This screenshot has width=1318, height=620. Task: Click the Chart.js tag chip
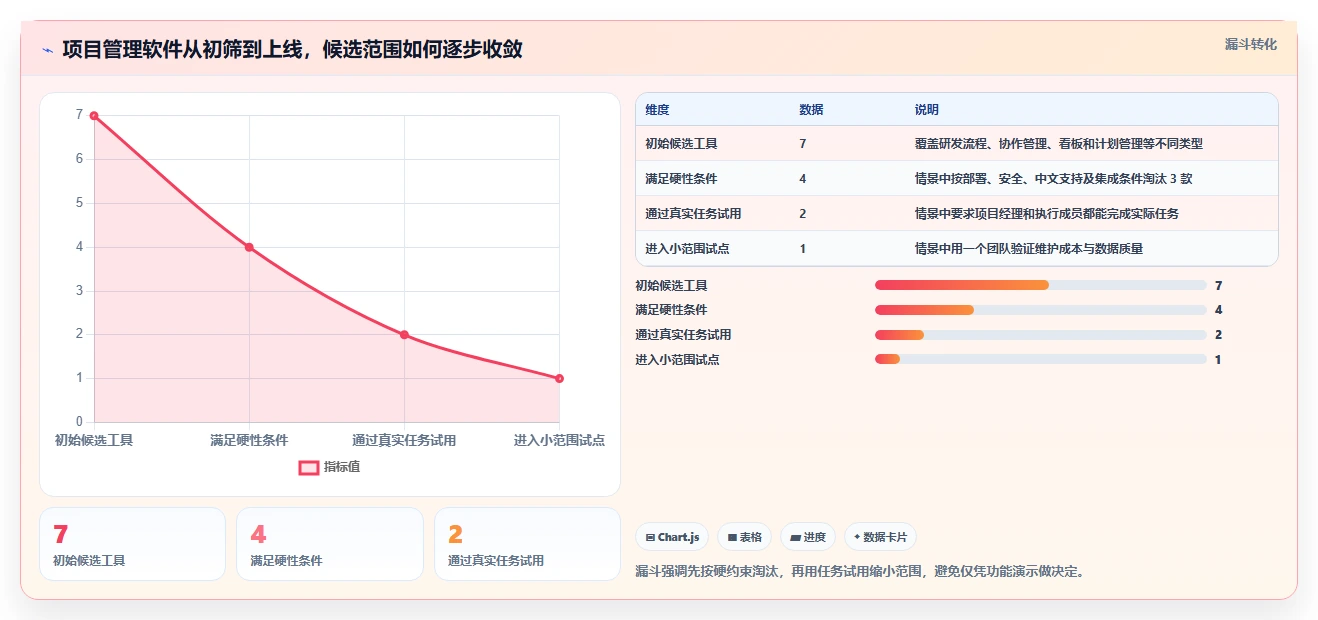[672, 537]
